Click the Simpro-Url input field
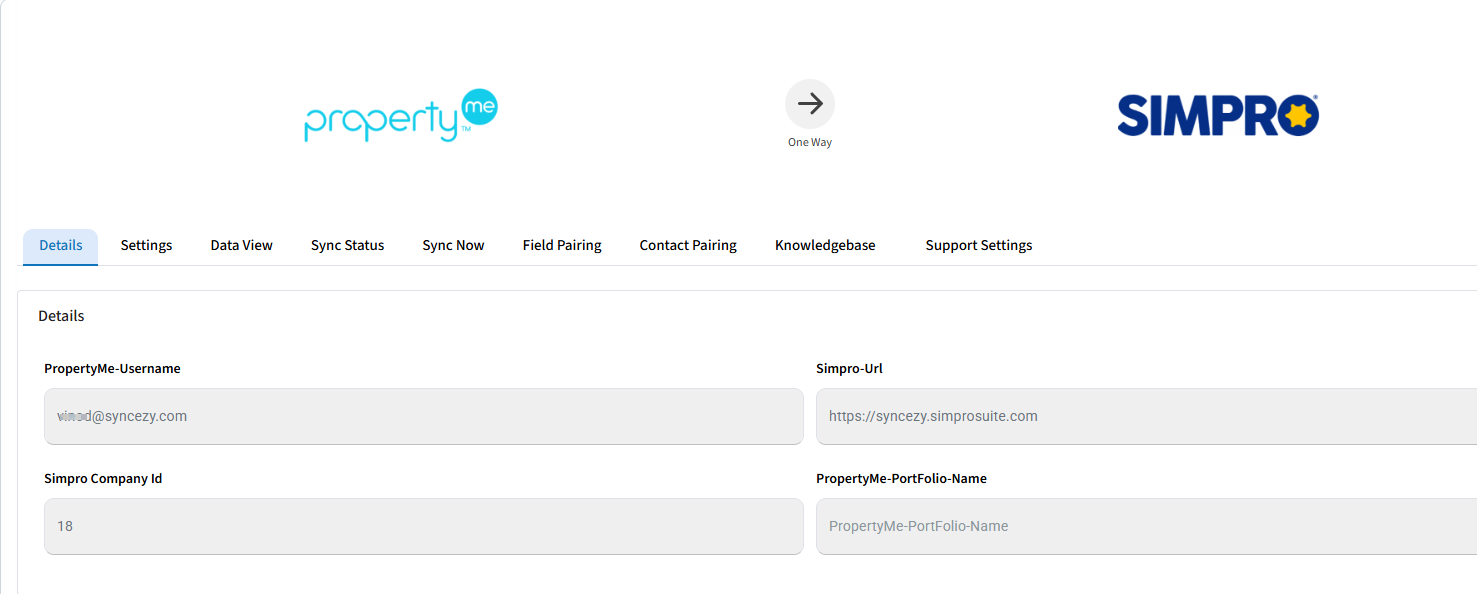The width and height of the screenshot is (1477, 594). click(1145, 416)
